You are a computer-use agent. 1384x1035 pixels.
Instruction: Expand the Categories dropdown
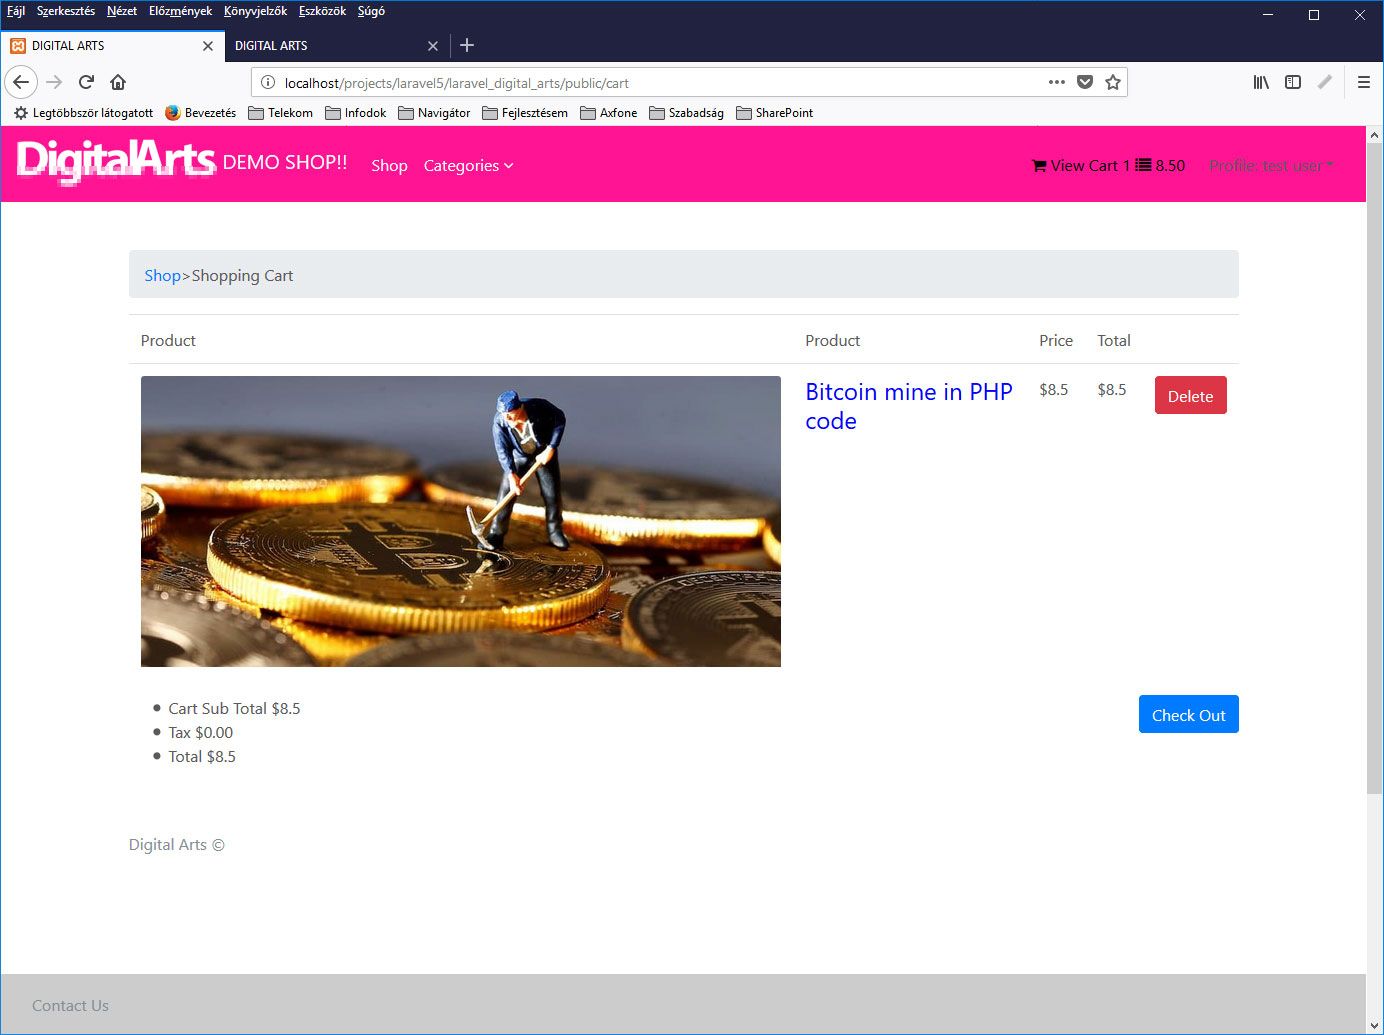pyautogui.click(x=468, y=166)
